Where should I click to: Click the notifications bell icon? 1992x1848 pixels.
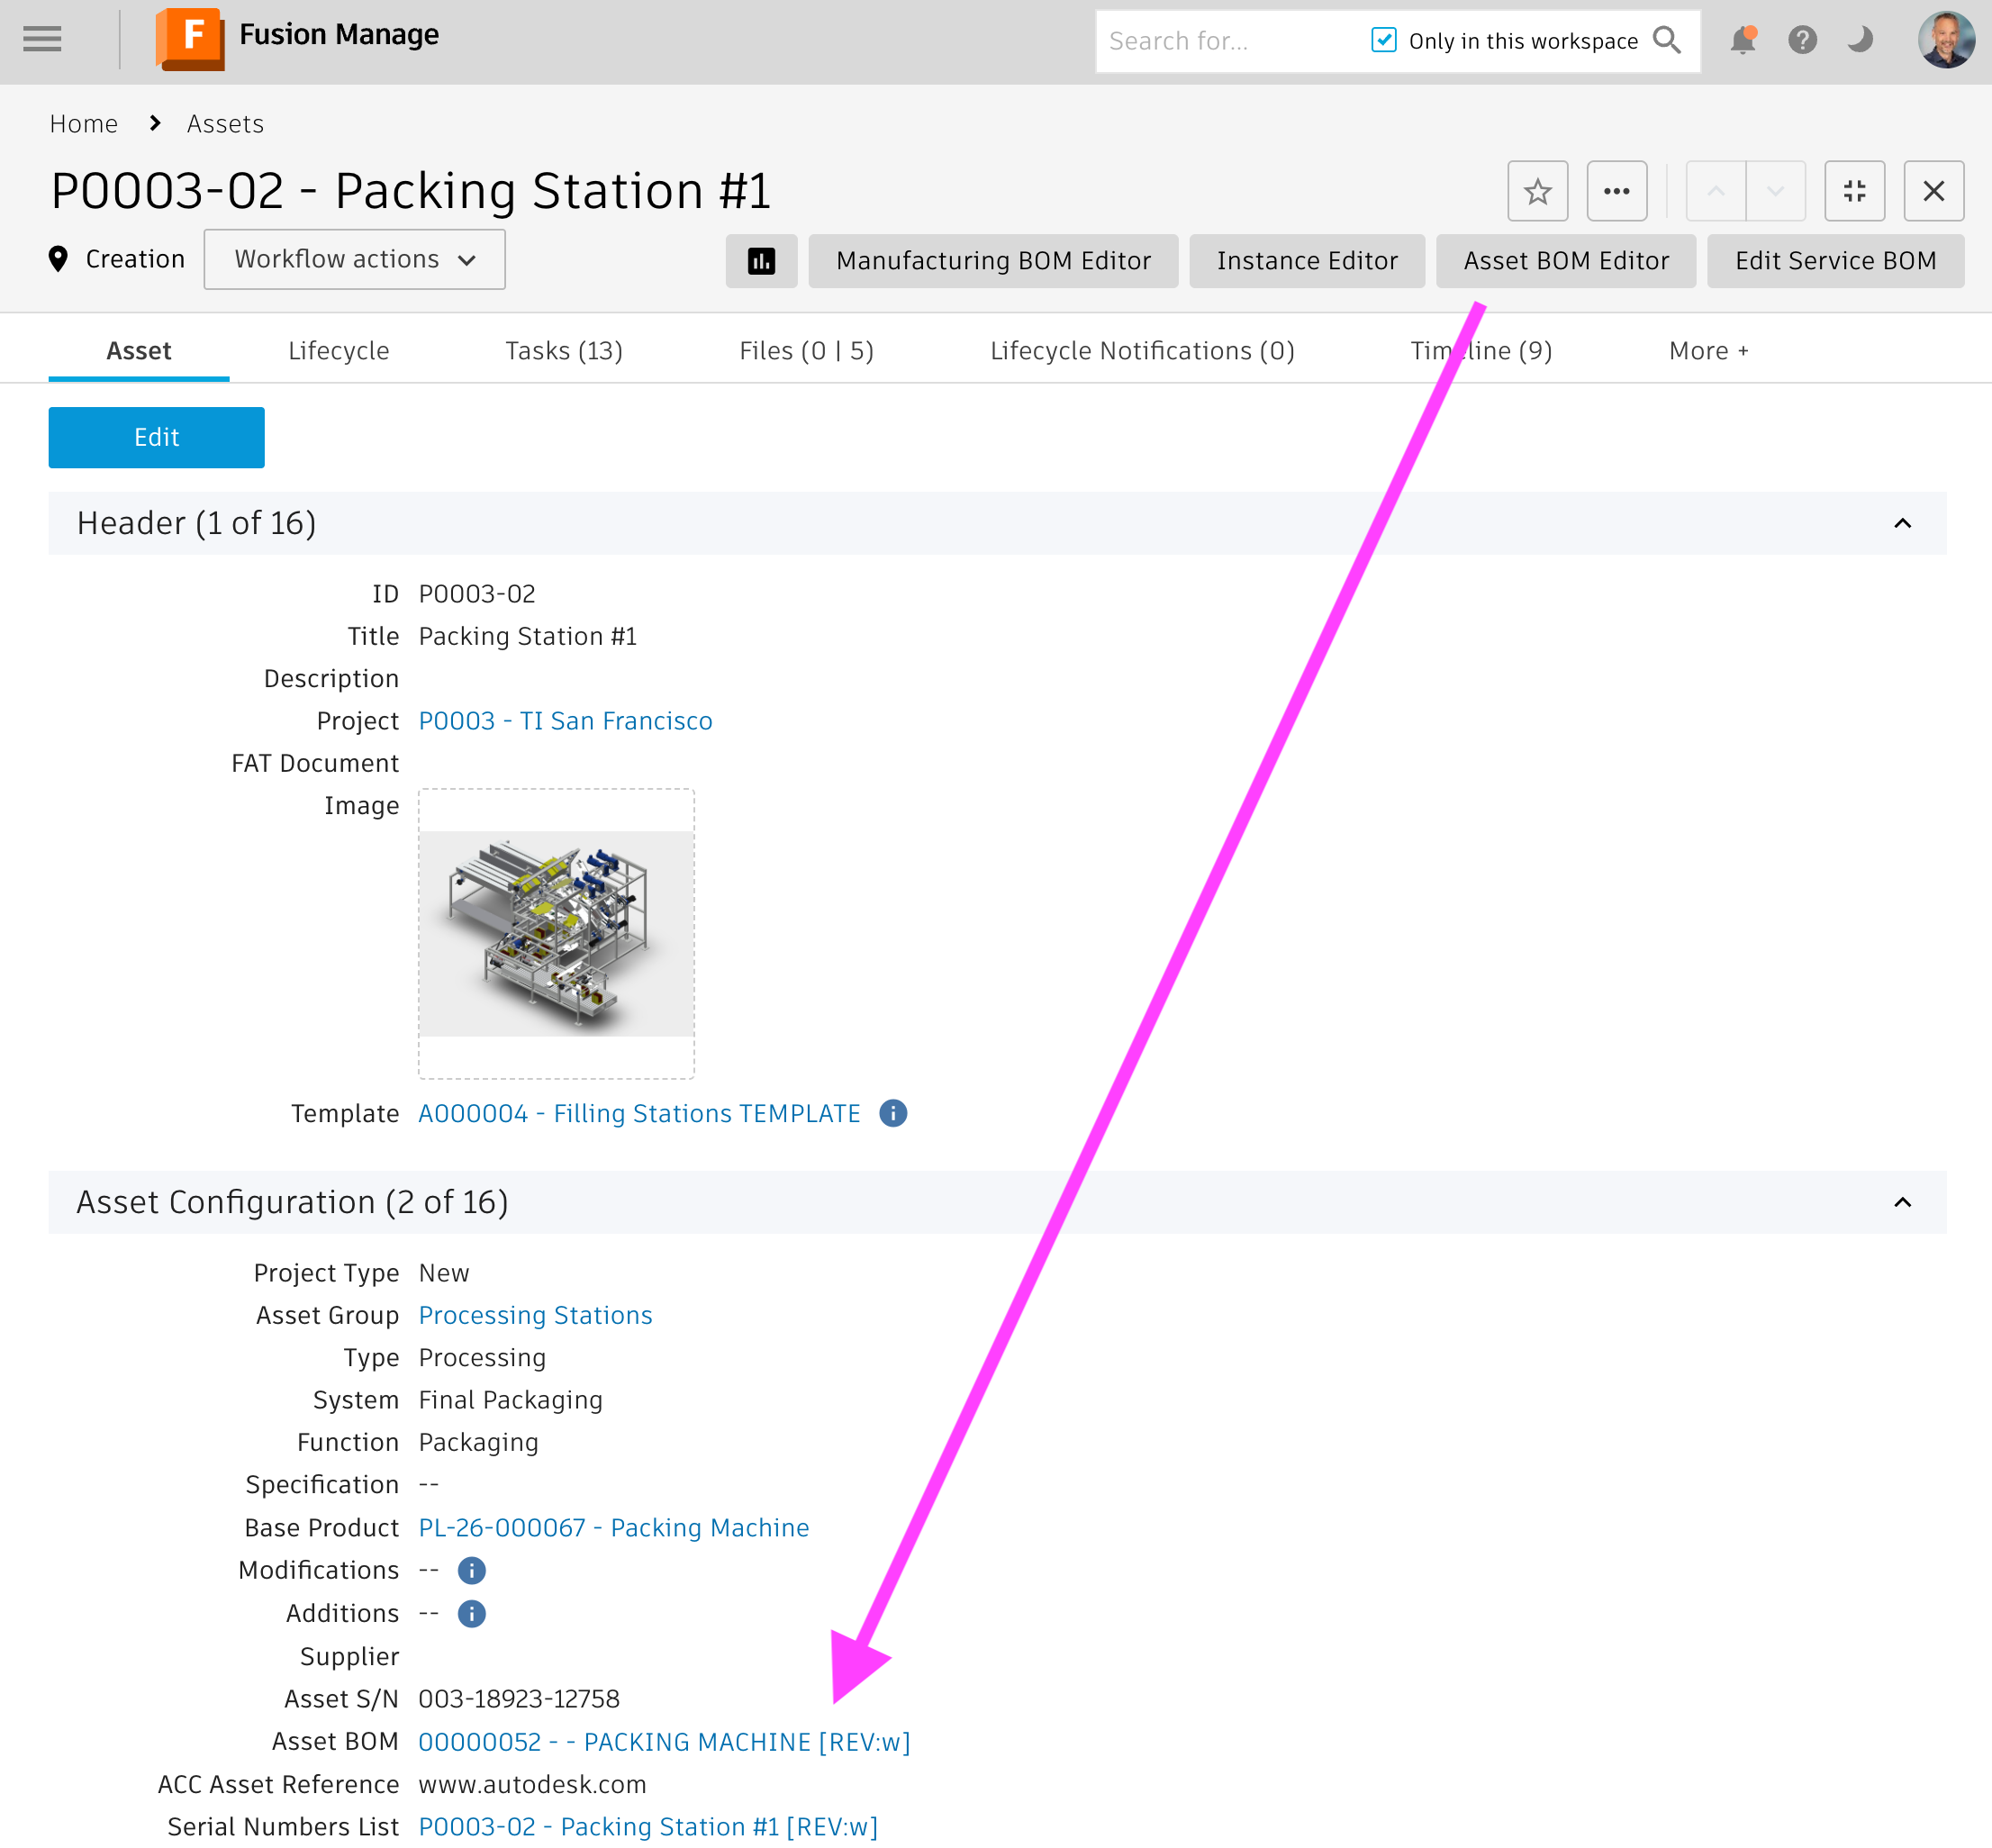pyautogui.click(x=1742, y=40)
